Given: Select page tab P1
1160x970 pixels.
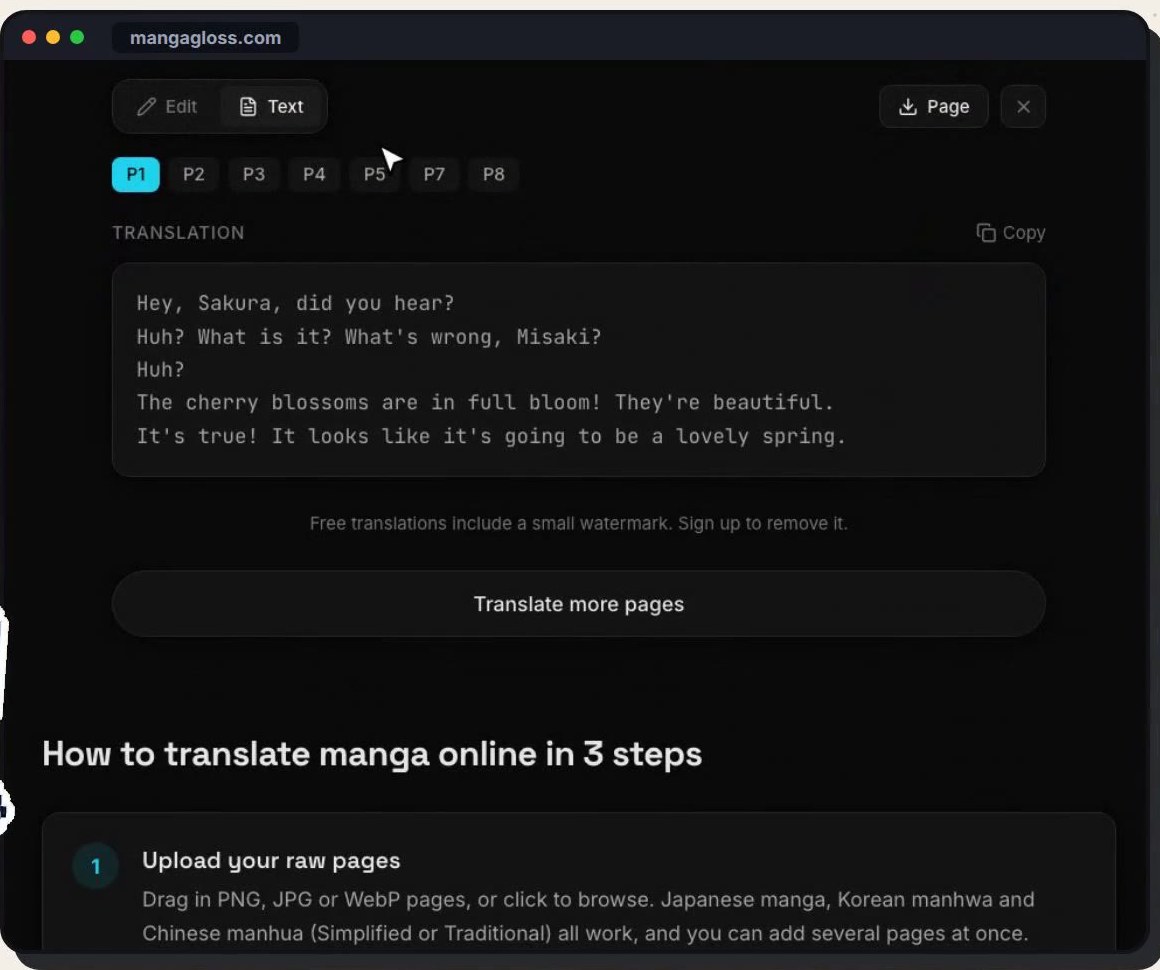Looking at the screenshot, I should pos(136,175).
